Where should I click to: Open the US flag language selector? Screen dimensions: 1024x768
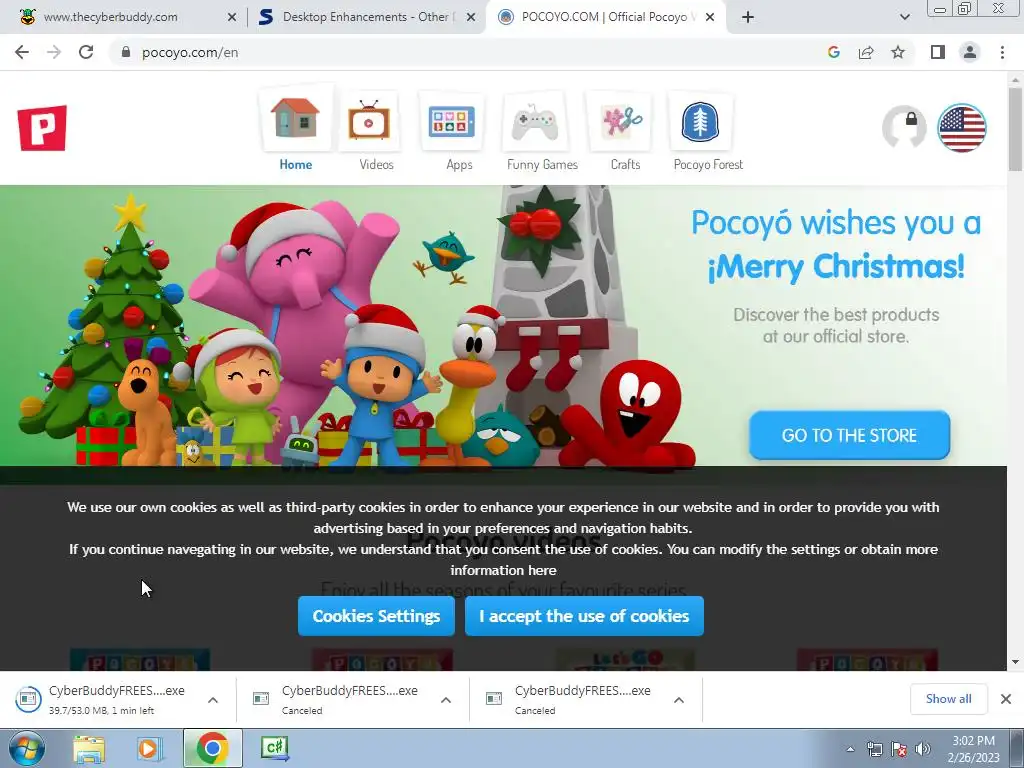(961, 128)
